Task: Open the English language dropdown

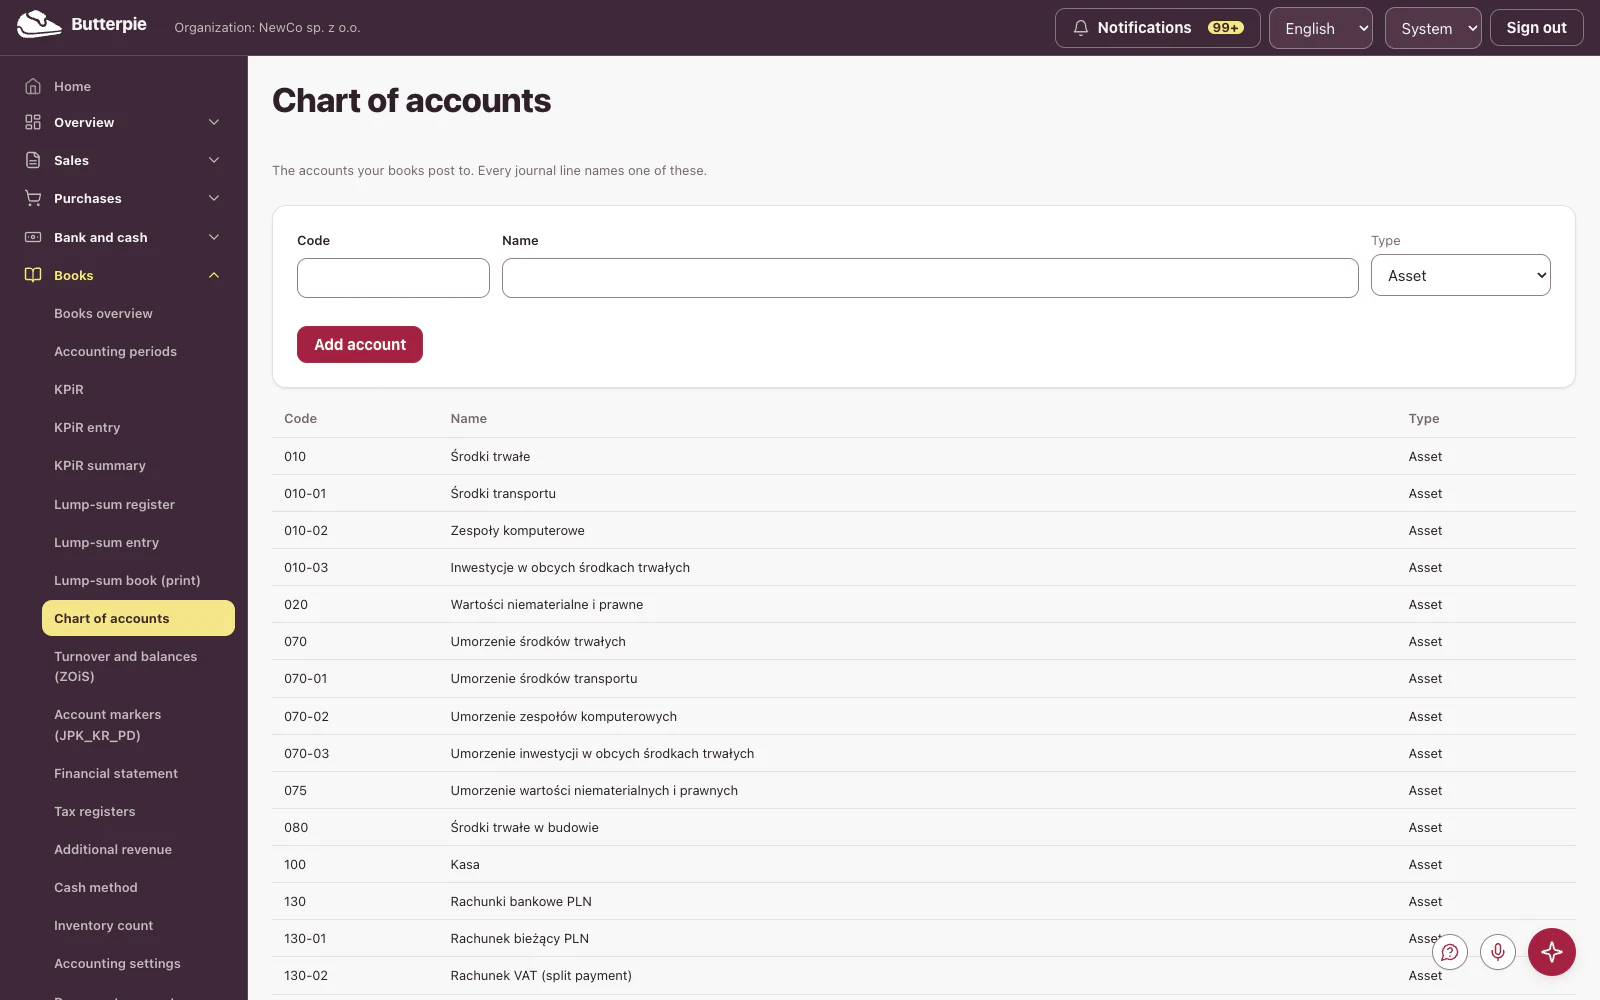Action: [x=1321, y=28]
